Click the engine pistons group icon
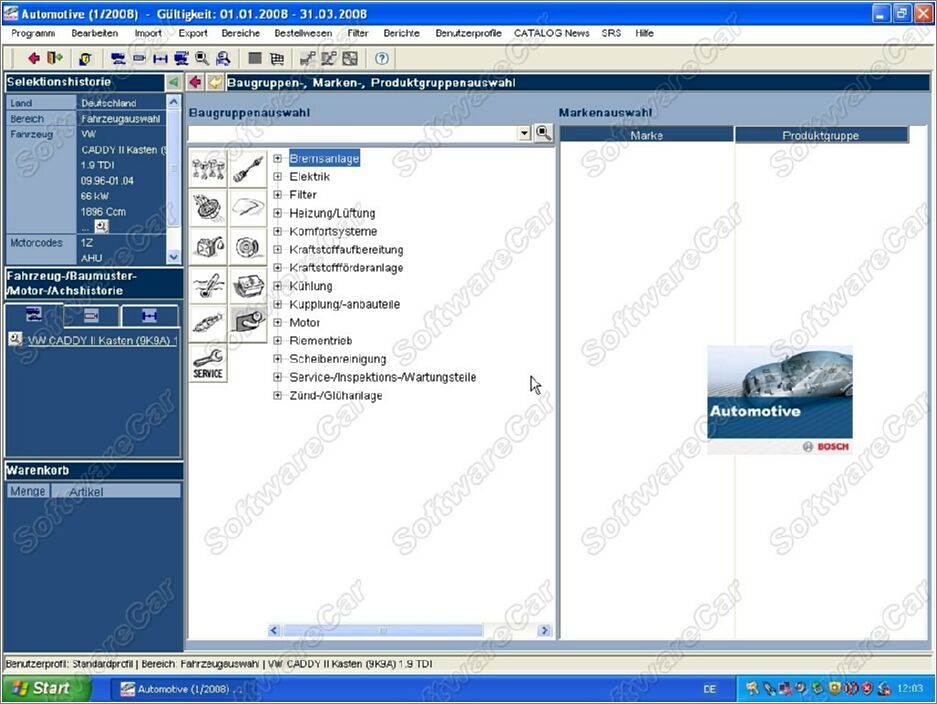The height and width of the screenshot is (704, 937). point(207,168)
